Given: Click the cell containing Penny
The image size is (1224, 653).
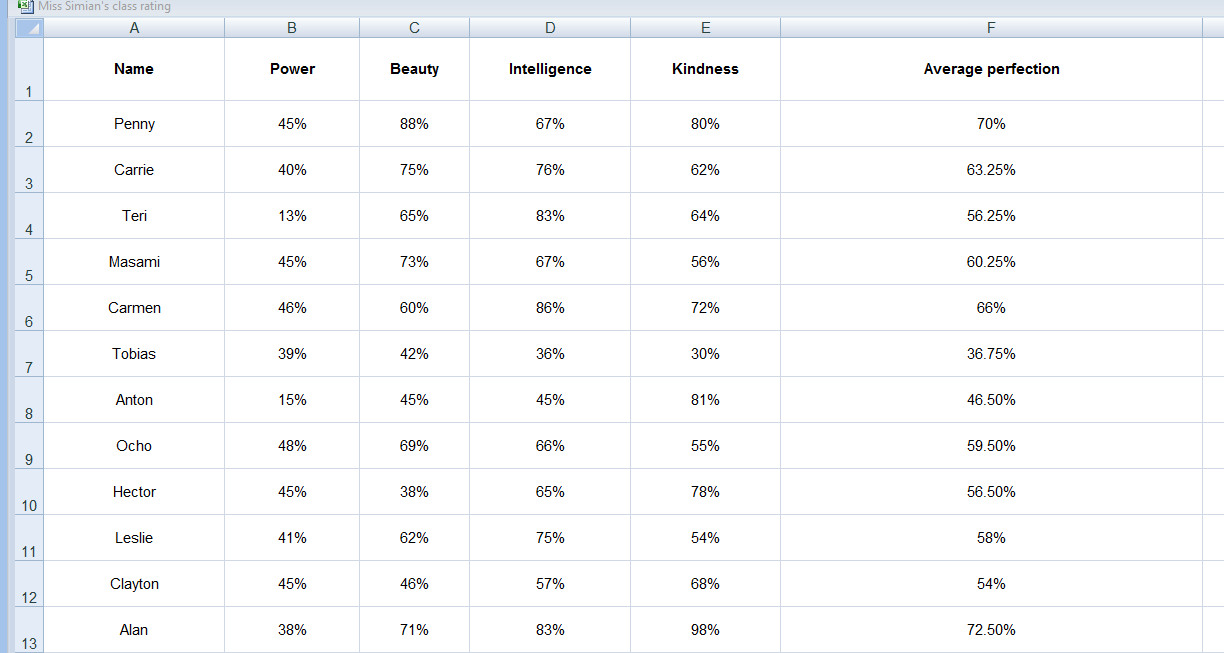Looking at the screenshot, I should (x=133, y=123).
